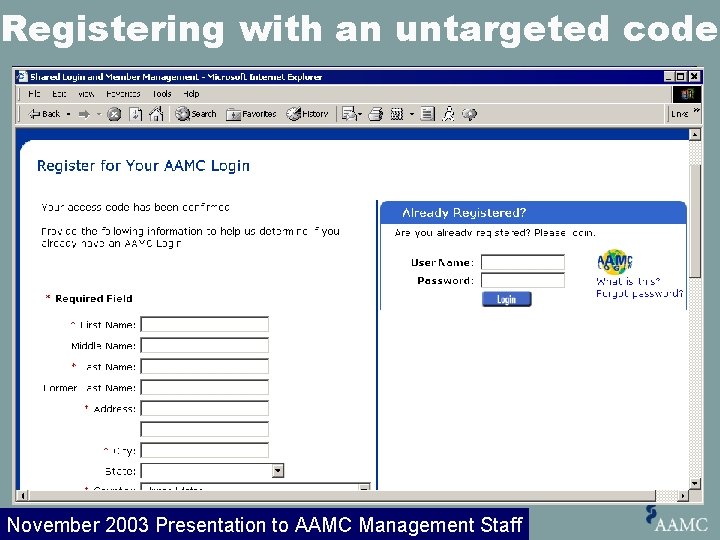The image size is (720, 540).
Task: Click the 'Required Field' label text
Action: coord(94,298)
